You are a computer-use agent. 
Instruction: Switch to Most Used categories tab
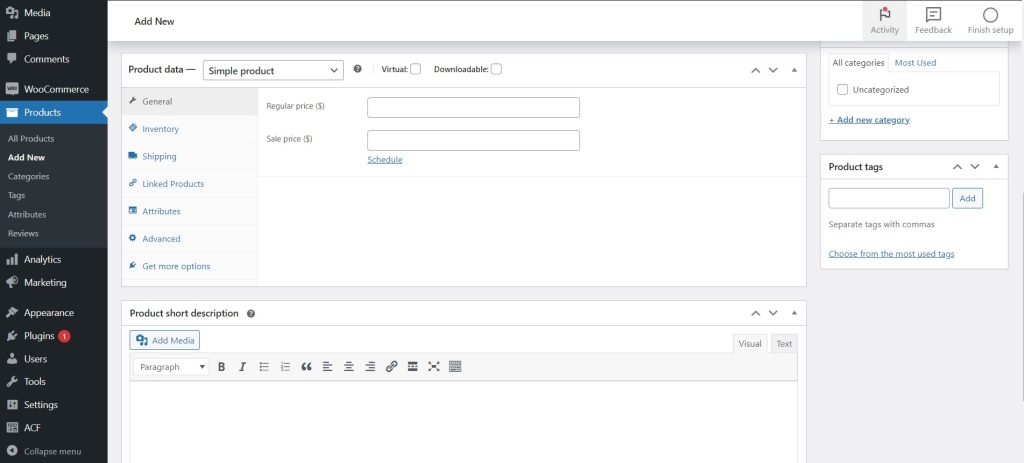[x=915, y=63]
